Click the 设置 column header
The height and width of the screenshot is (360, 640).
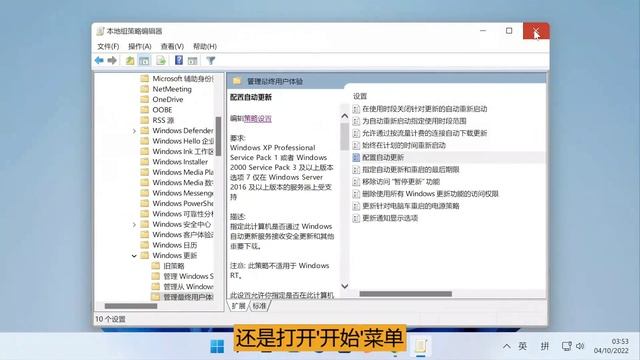[x=360, y=96]
